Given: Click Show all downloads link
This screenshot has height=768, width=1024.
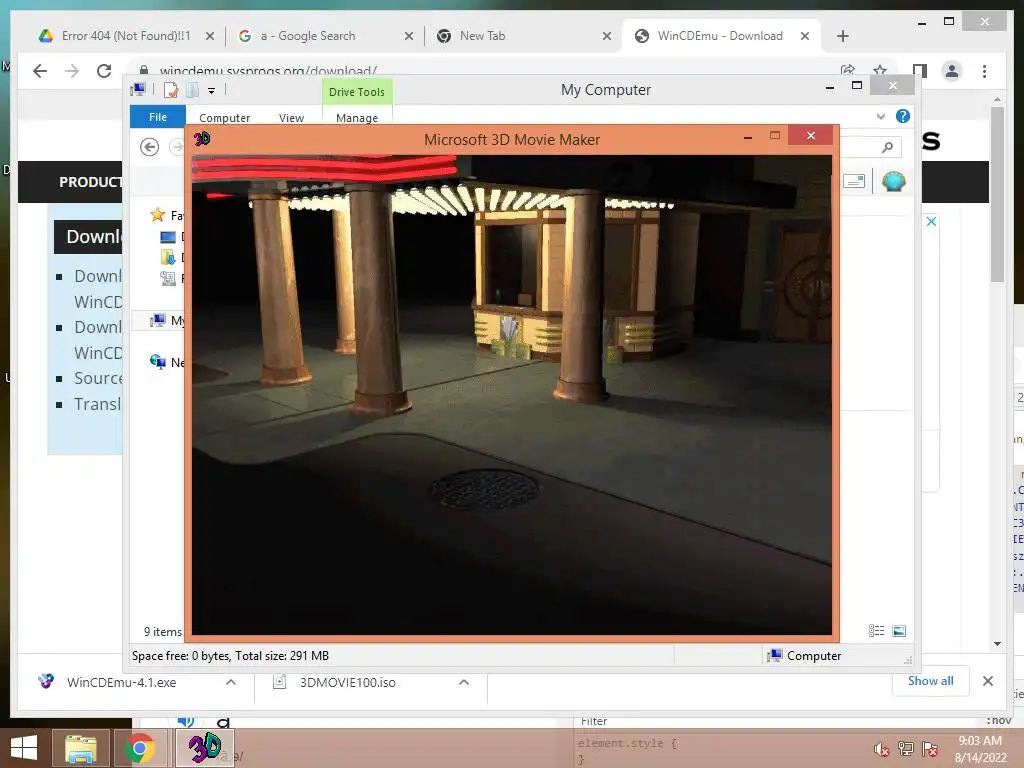Looking at the screenshot, I should coord(931,681).
